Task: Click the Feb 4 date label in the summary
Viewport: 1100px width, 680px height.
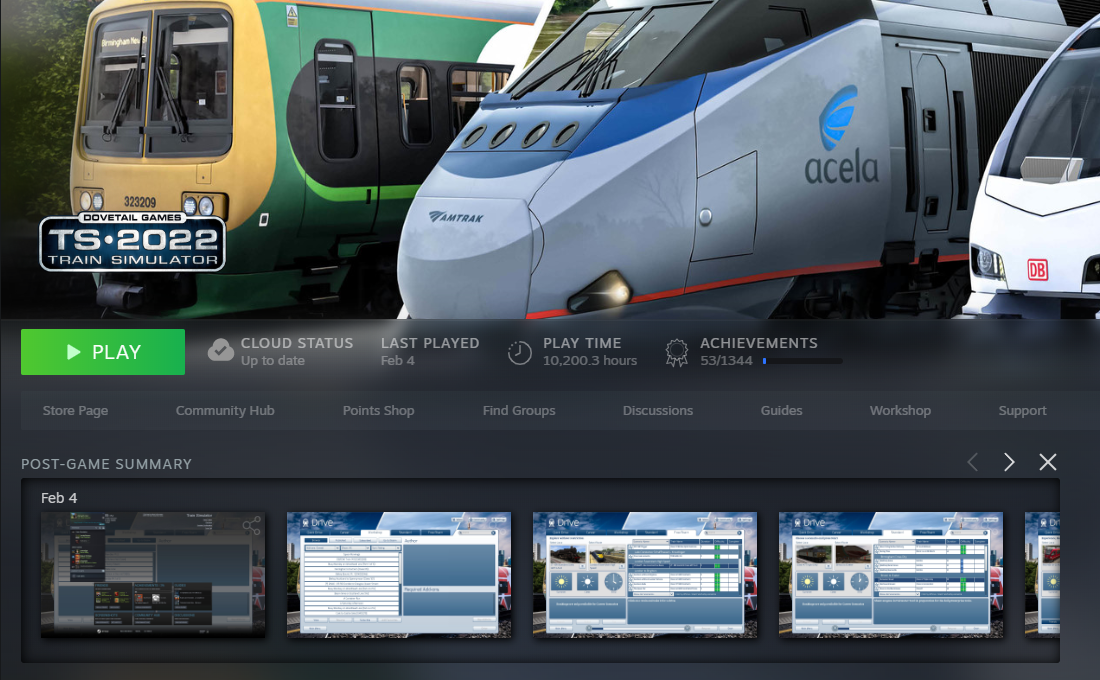Action: point(59,498)
